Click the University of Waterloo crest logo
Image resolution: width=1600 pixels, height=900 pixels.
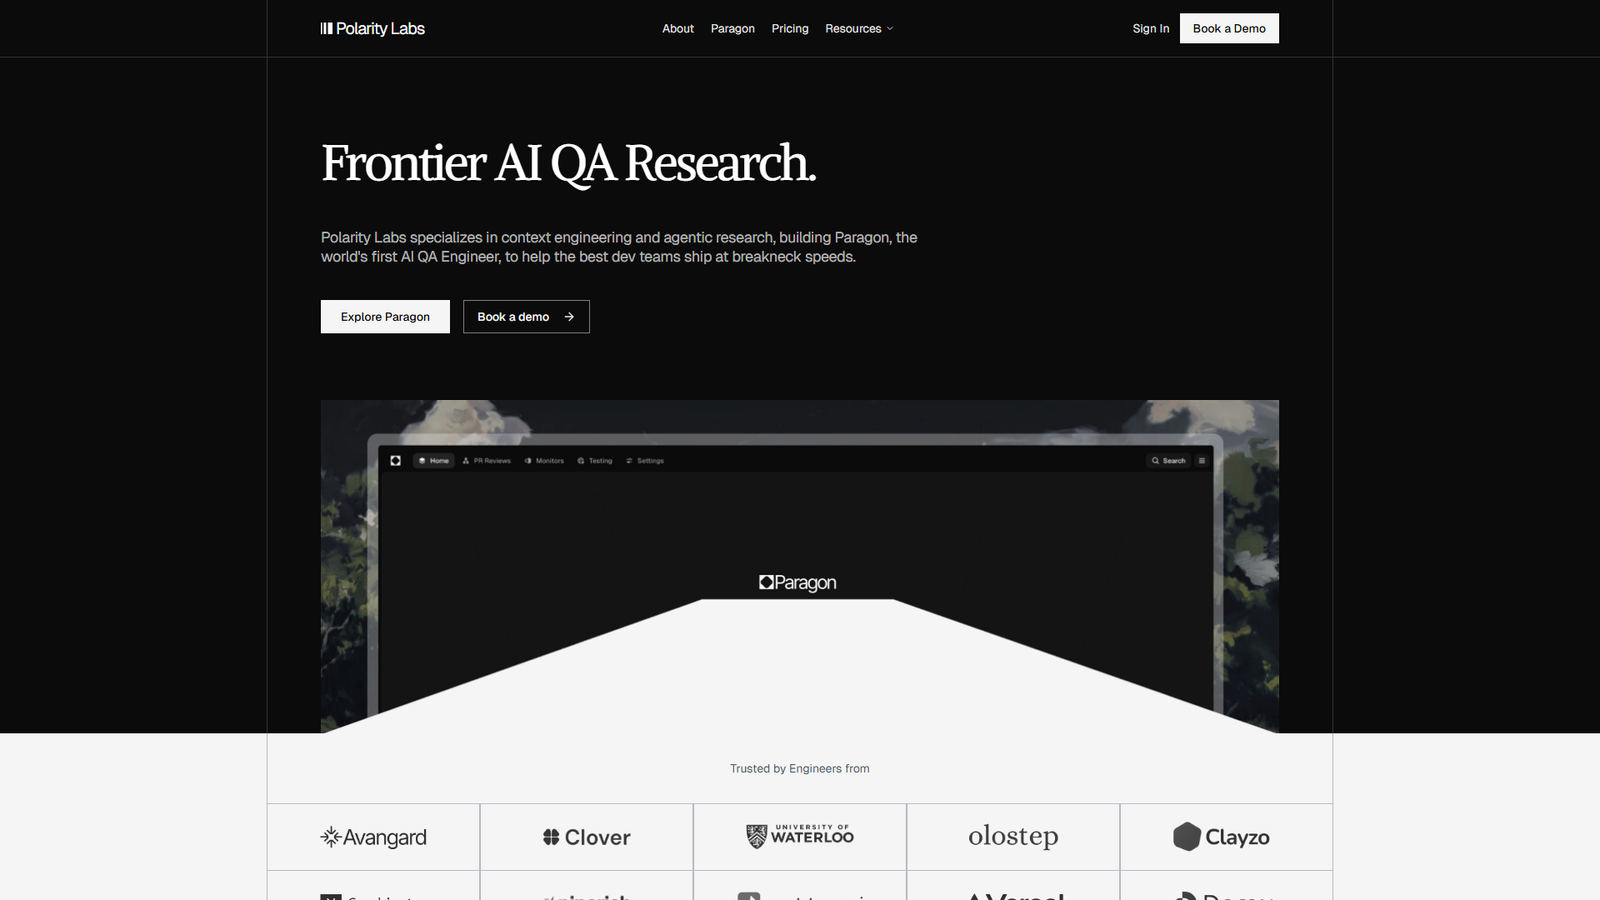(757, 836)
